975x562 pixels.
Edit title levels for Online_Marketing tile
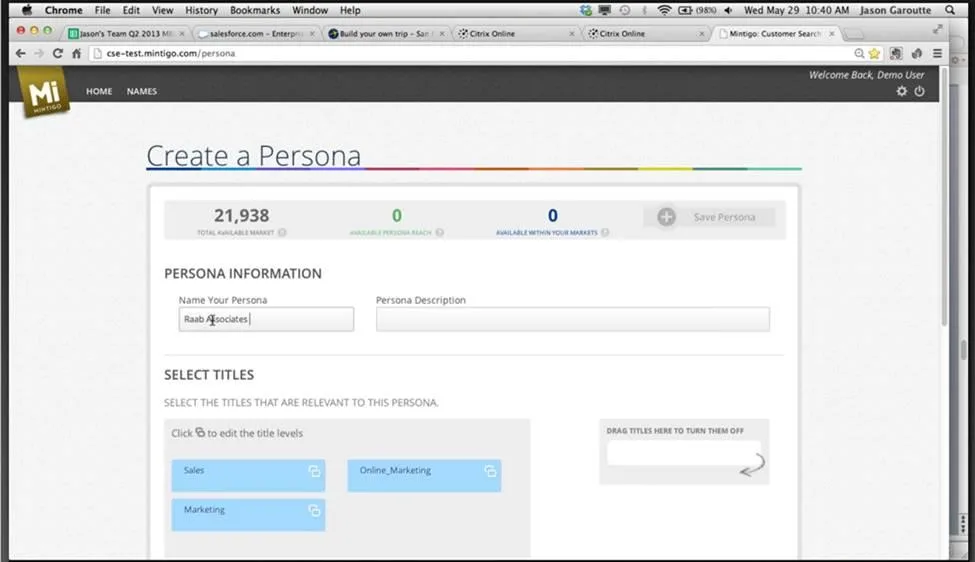[491, 471]
